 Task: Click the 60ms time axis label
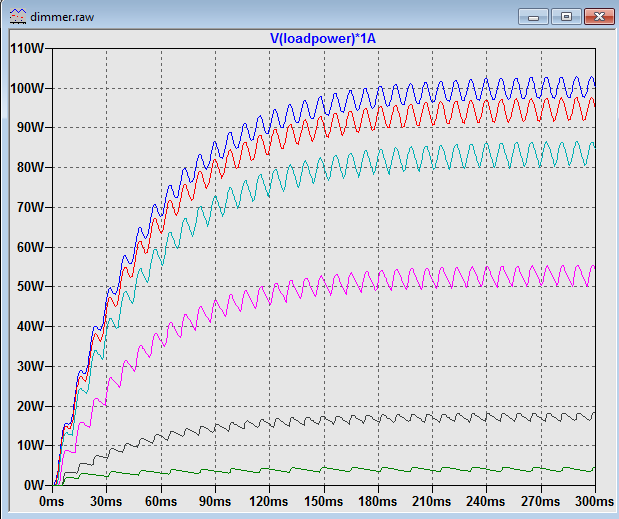click(161, 501)
